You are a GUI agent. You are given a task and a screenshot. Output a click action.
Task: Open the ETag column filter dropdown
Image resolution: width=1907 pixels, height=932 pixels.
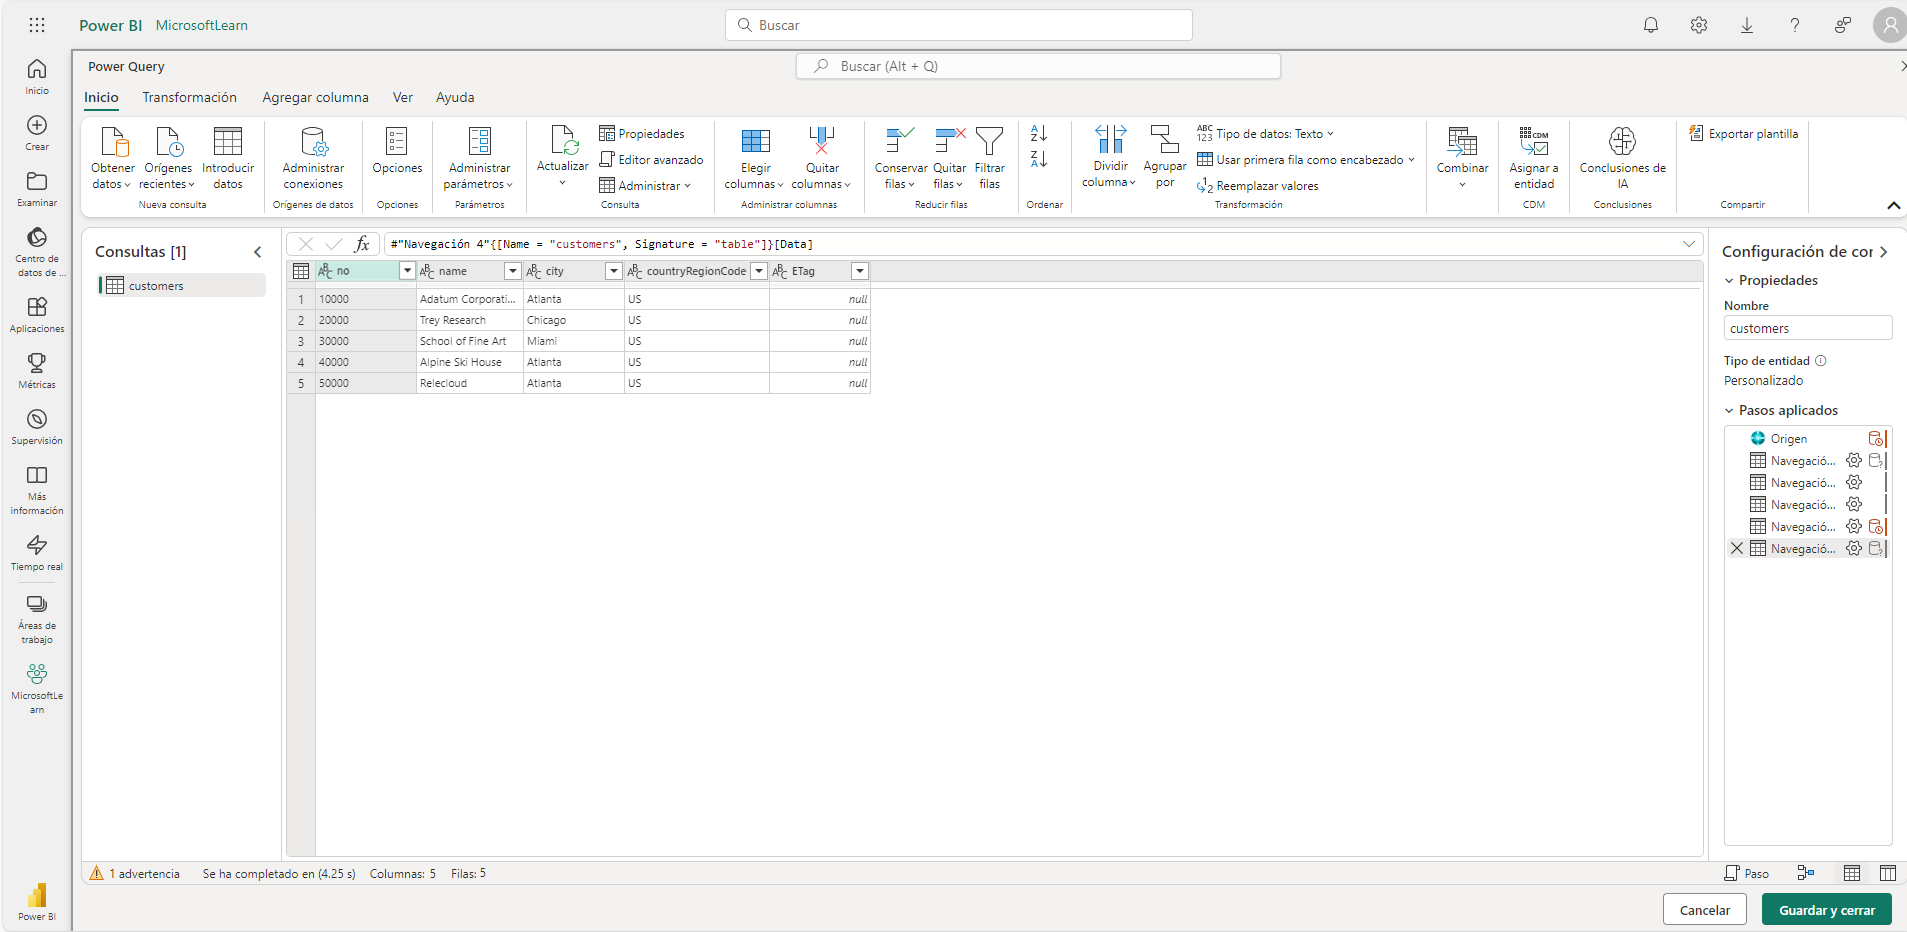pyautogui.click(x=860, y=271)
